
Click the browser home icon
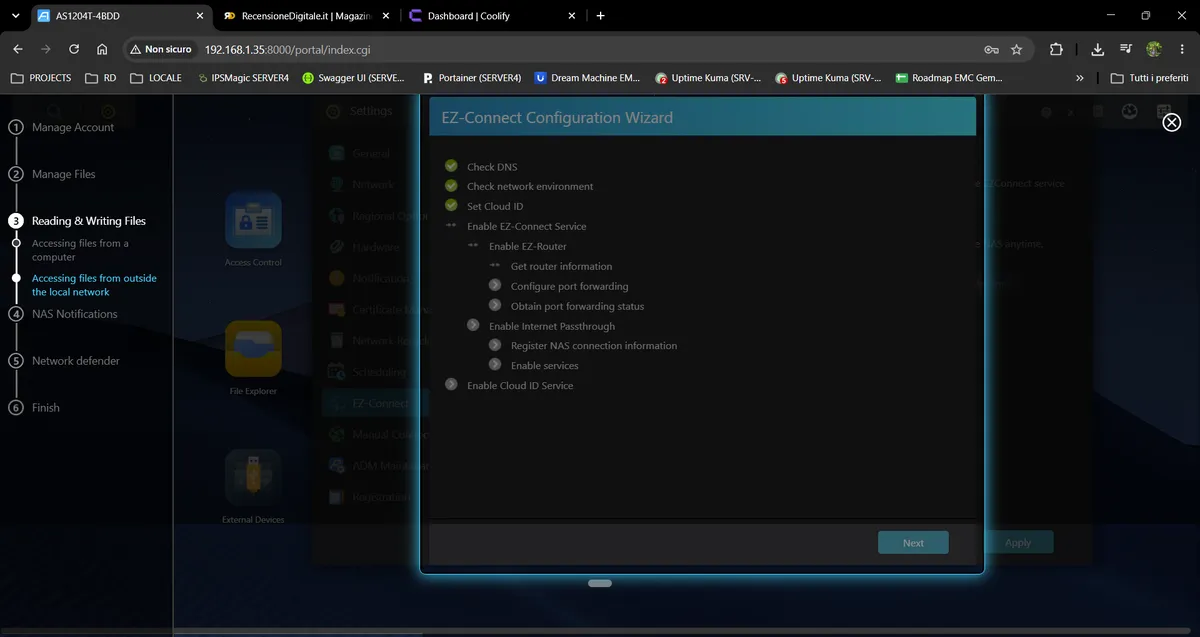(x=102, y=49)
